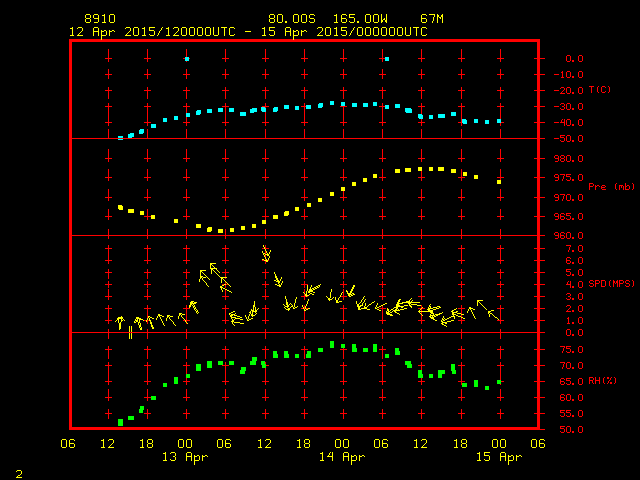This screenshot has height=480, width=640.
Task: Click the 'T(C)' temperature axis title
Action: point(600,89)
